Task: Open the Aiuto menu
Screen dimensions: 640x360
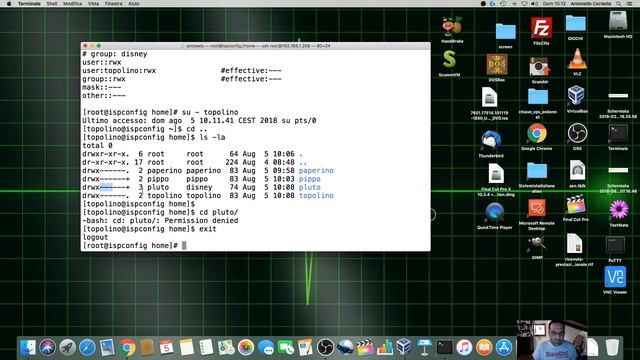Action: point(134,3)
